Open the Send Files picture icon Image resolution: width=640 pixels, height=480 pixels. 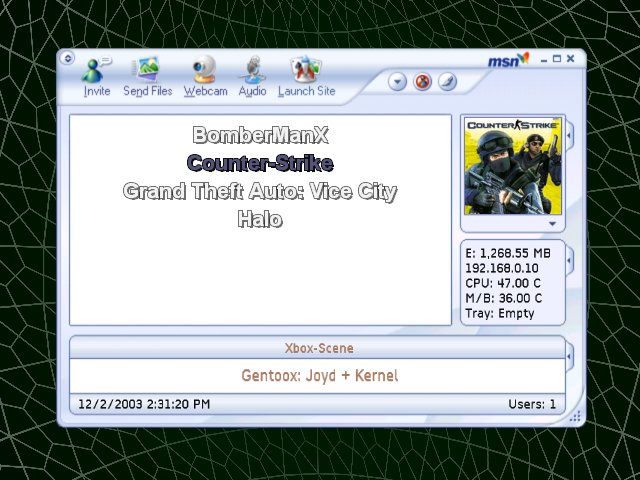pos(147,69)
